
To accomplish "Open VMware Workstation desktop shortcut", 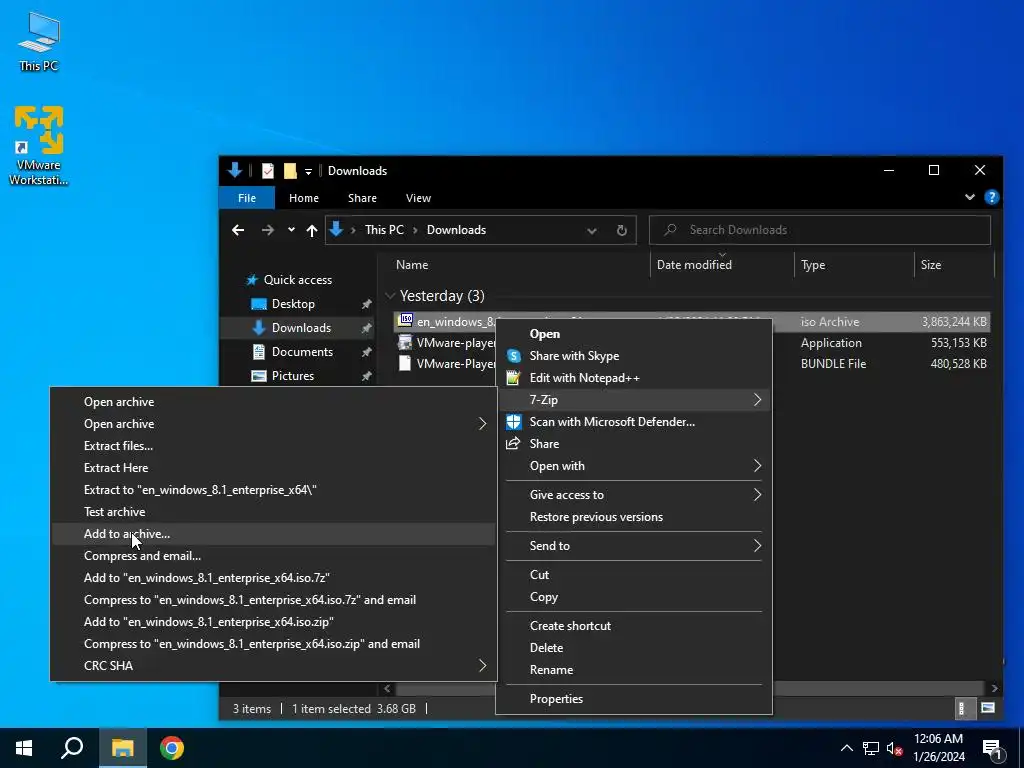I will (x=39, y=145).
